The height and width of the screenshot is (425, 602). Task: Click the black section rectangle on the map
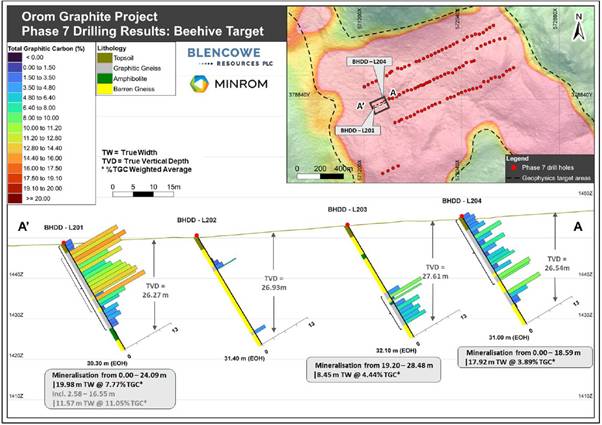click(380, 102)
